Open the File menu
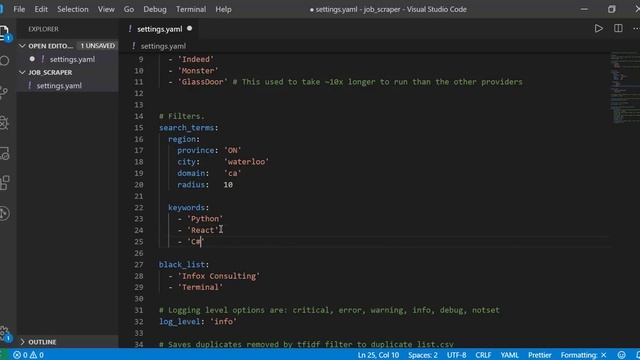 pyautogui.click(x=19, y=9)
